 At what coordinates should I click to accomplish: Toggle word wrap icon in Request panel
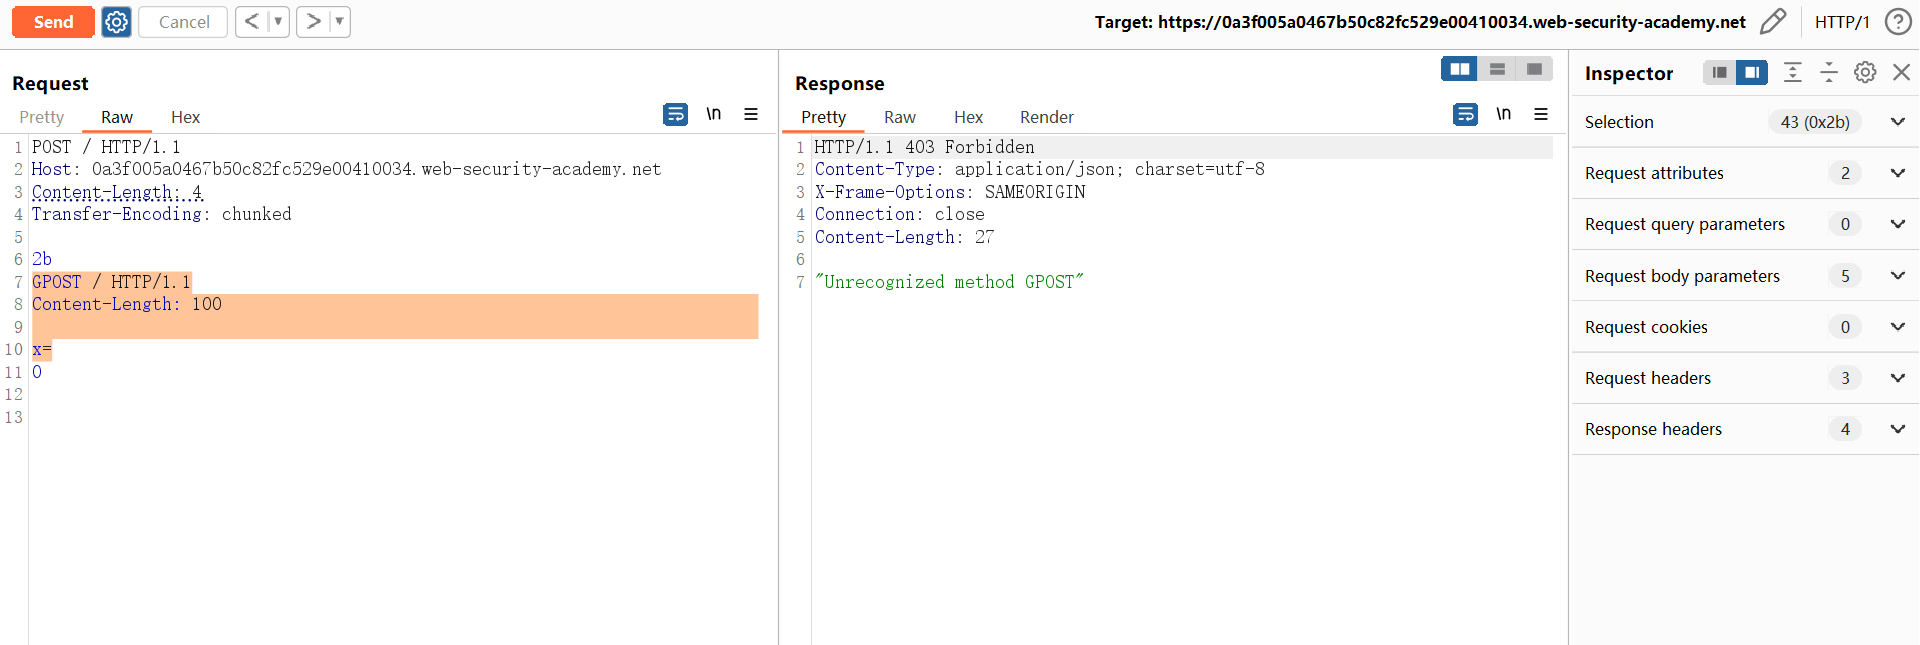pos(675,115)
